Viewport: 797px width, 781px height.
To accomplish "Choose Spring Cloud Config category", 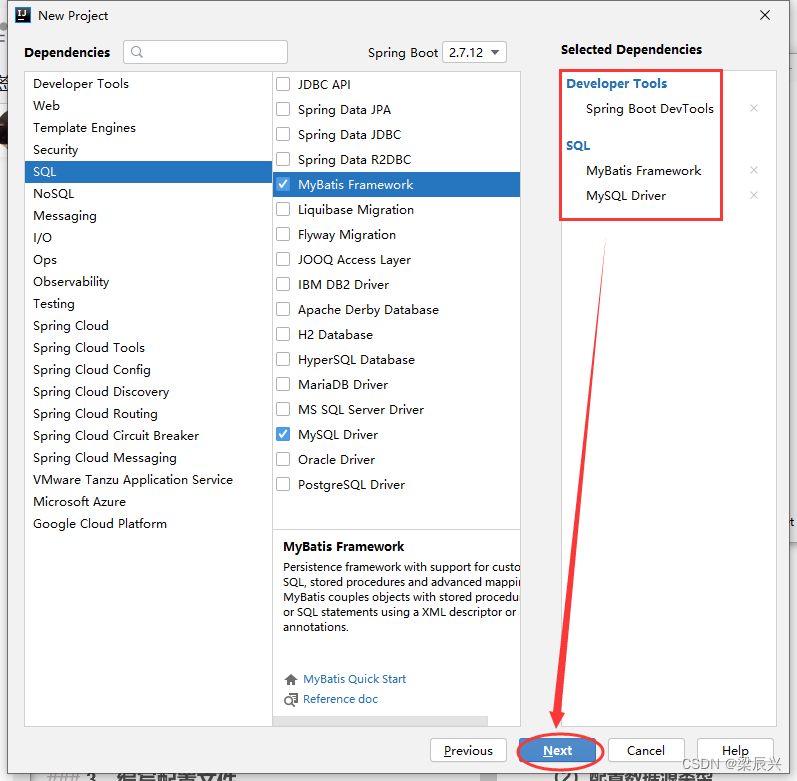I will pyautogui.click(x=148, y=370).
